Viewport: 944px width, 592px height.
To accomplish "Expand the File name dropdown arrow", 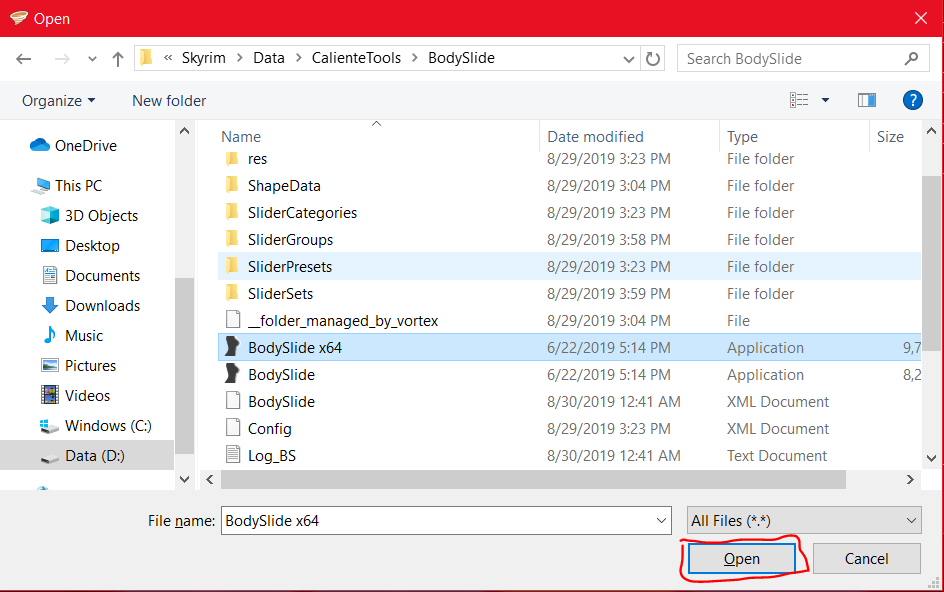I will point(662,520).
